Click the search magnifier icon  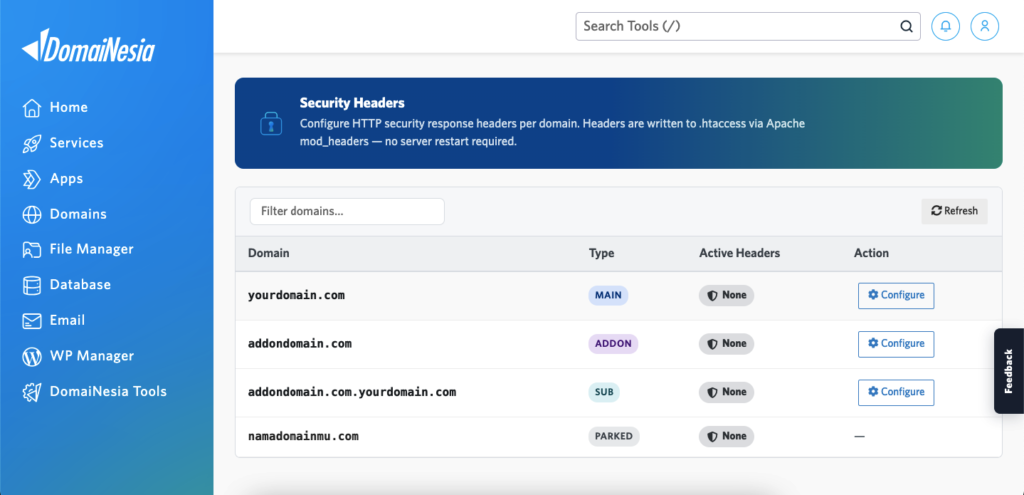[x=906, y=26]
